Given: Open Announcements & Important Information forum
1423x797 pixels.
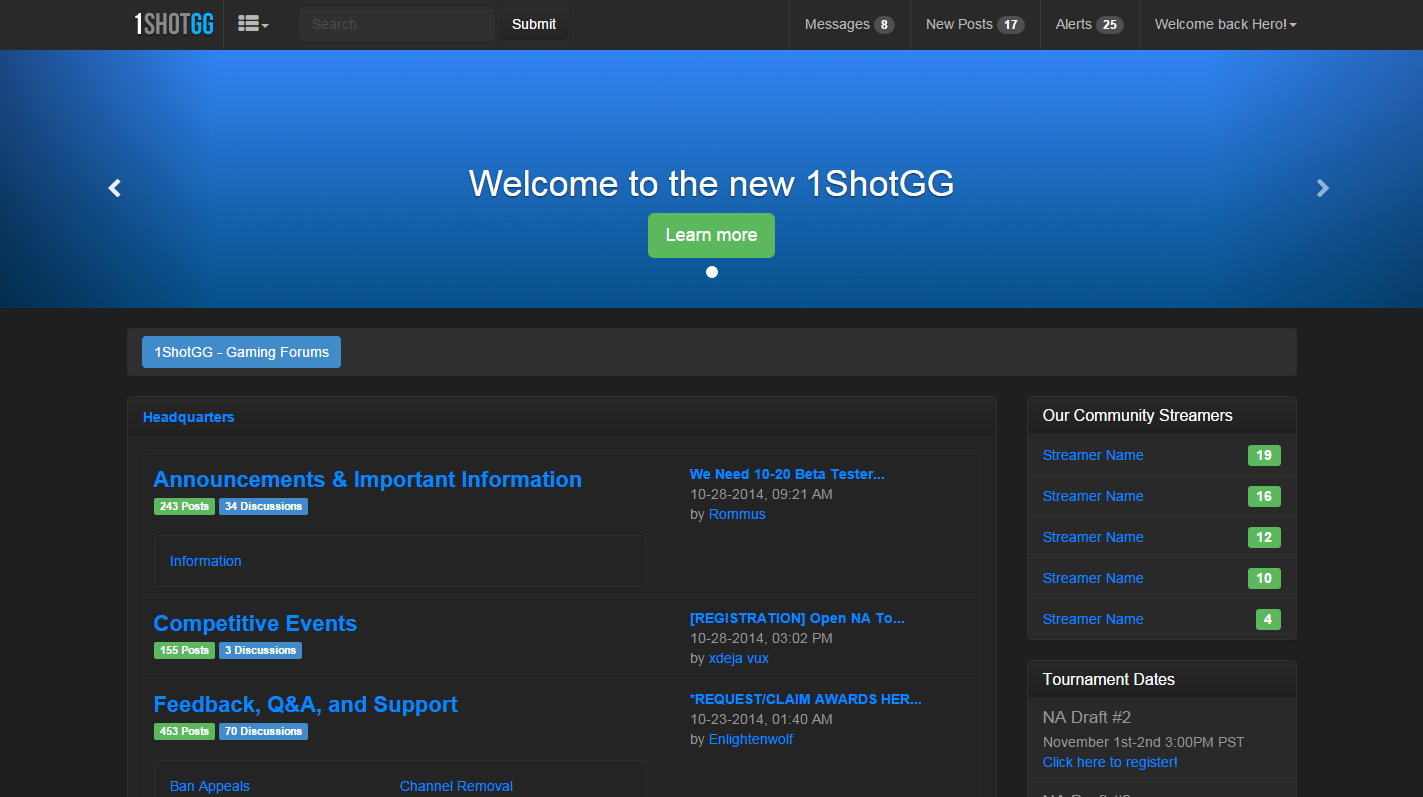Looking at the screenshot, I should pyautogui.click(x=367, y=479).
